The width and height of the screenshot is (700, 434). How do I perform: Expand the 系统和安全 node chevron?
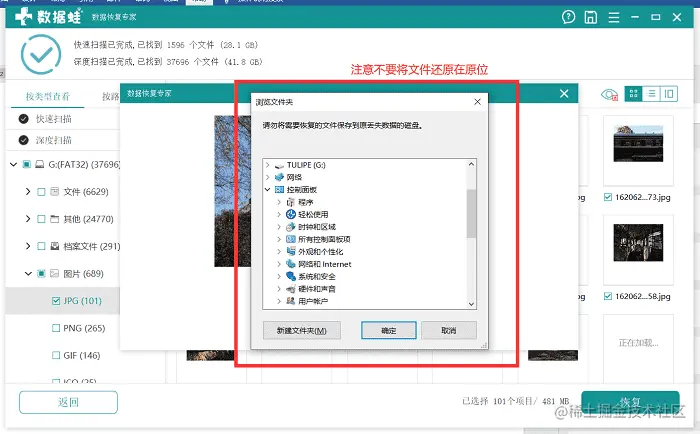(279, 277)
